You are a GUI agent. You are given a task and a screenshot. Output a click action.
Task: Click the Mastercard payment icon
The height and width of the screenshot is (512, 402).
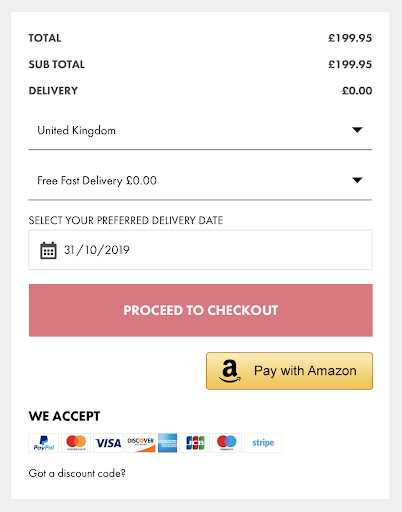[x=76, y=443]
